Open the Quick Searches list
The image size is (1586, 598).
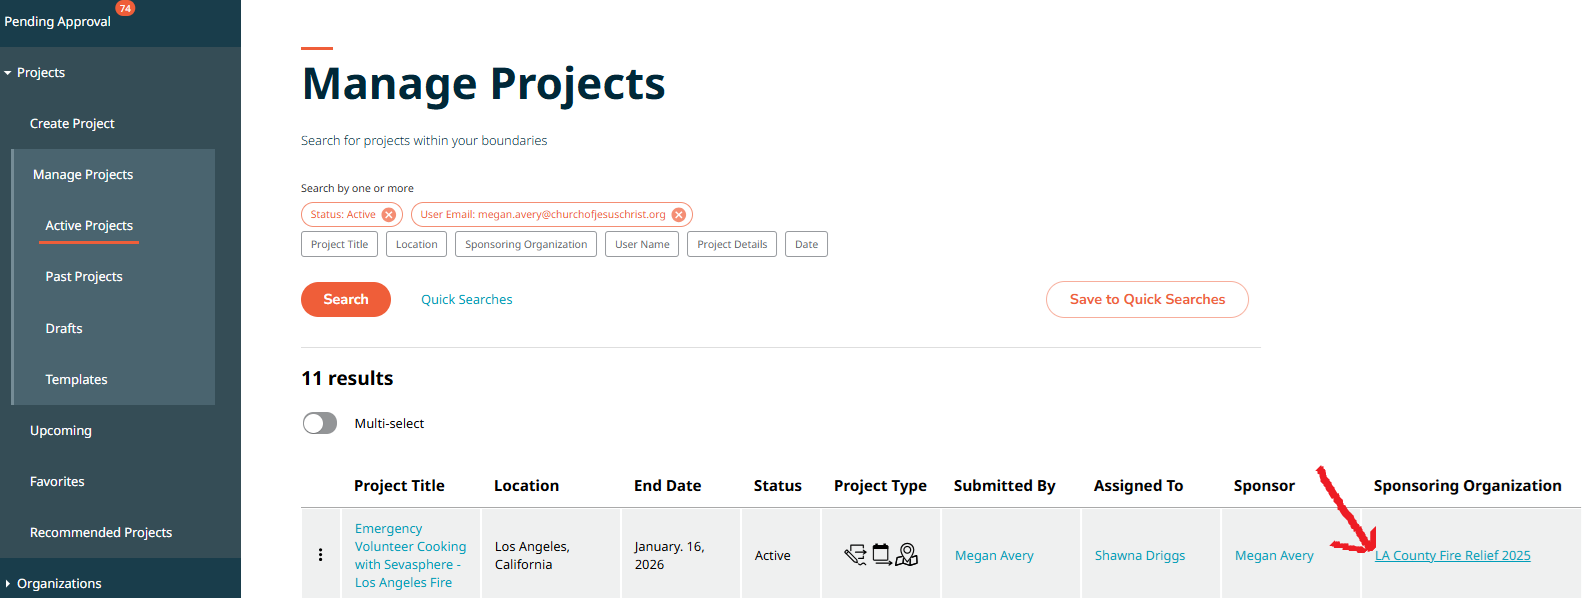click(466, 300)
